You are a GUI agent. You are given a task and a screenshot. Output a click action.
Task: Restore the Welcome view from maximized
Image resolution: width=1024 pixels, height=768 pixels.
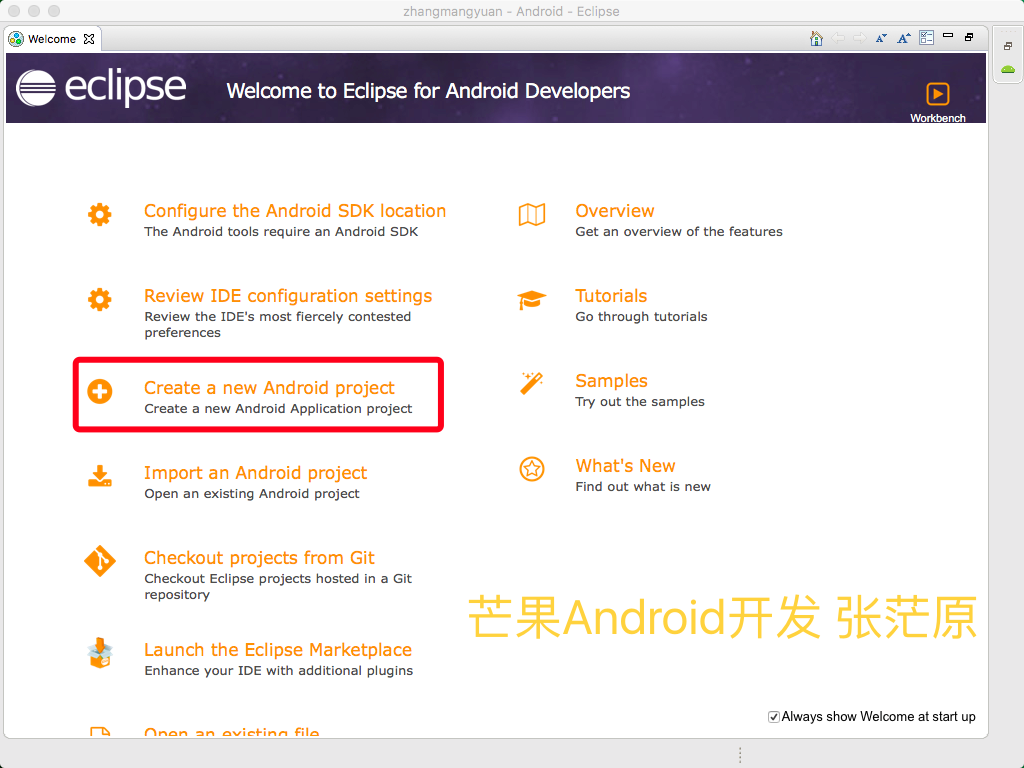tap(969, 37)
